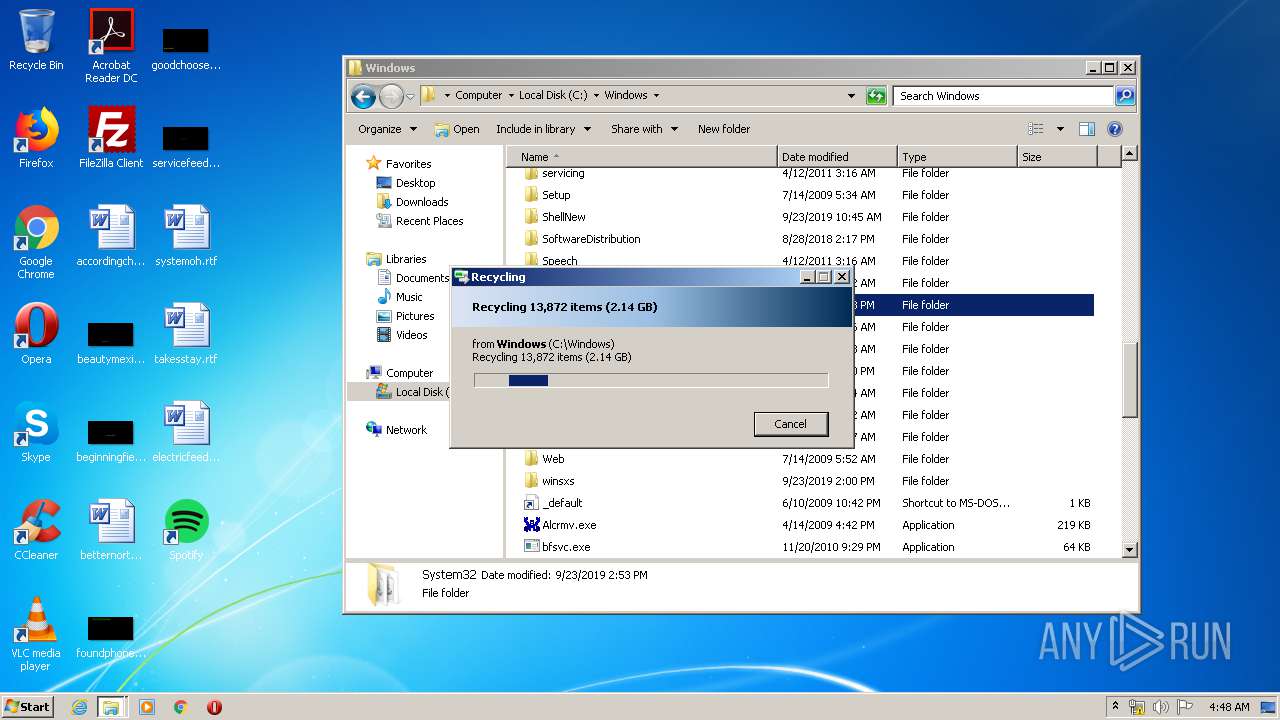Click Explorer Back navigation arrow
Image resolution: width=1280 pixels, height=720 pixels.
pyautogui.click(x=364, y=96)
